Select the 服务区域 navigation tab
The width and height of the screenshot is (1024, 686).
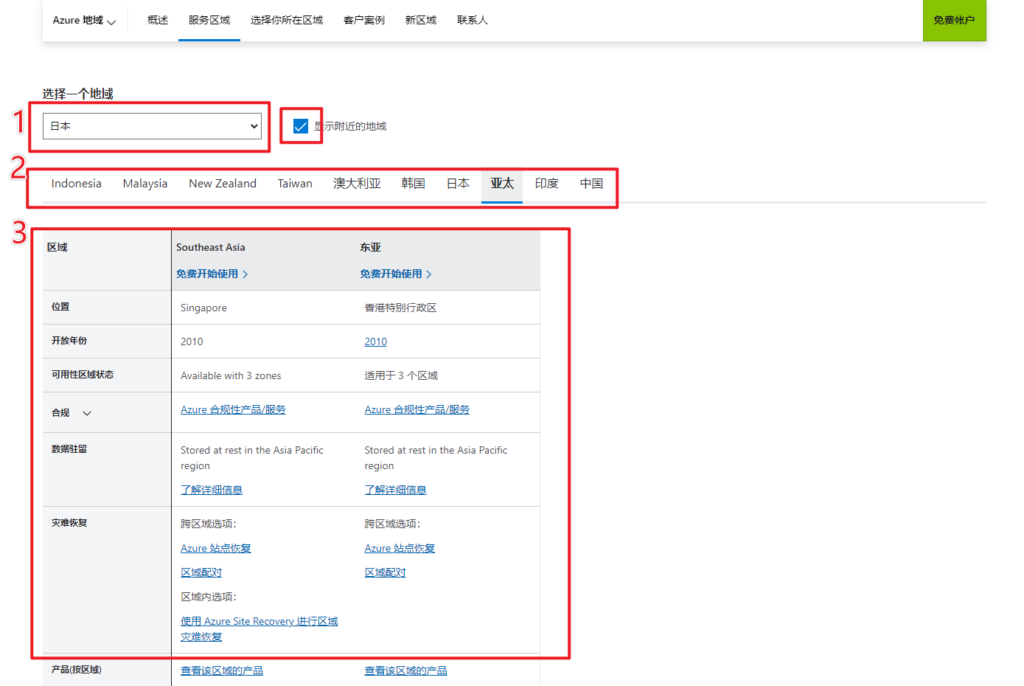click(x=209, y=20)
